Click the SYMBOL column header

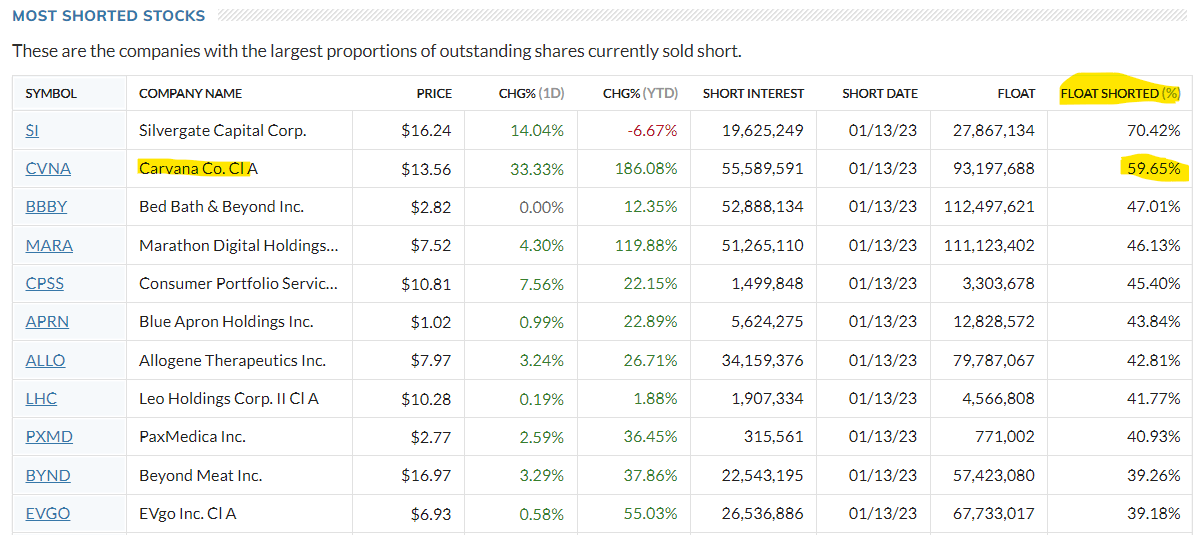[x=51, y=93]
